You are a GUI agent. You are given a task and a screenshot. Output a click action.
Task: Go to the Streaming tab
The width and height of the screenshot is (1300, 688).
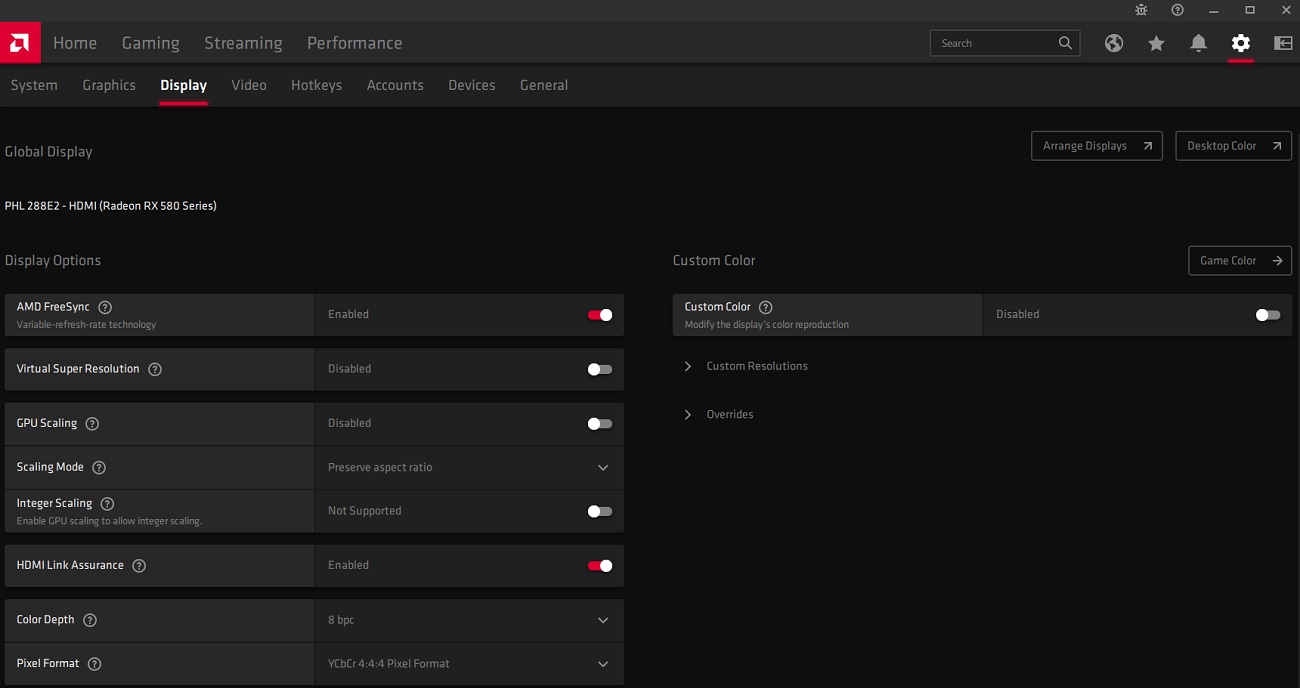click(x=243, y=43)
